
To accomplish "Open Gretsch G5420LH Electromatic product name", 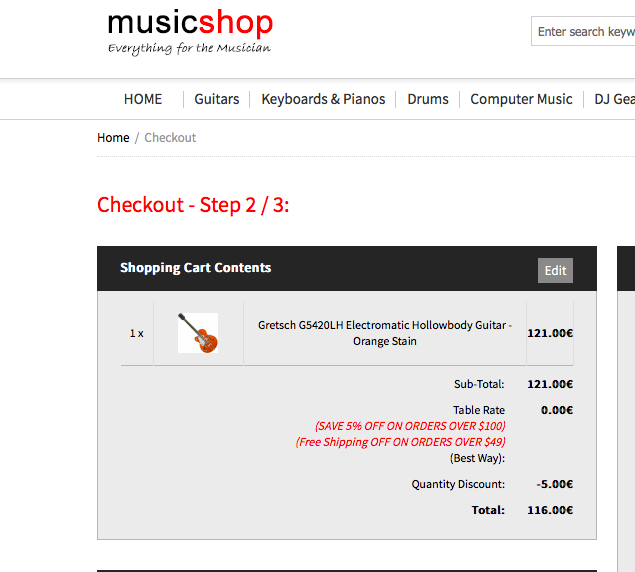I will point(385,333).
